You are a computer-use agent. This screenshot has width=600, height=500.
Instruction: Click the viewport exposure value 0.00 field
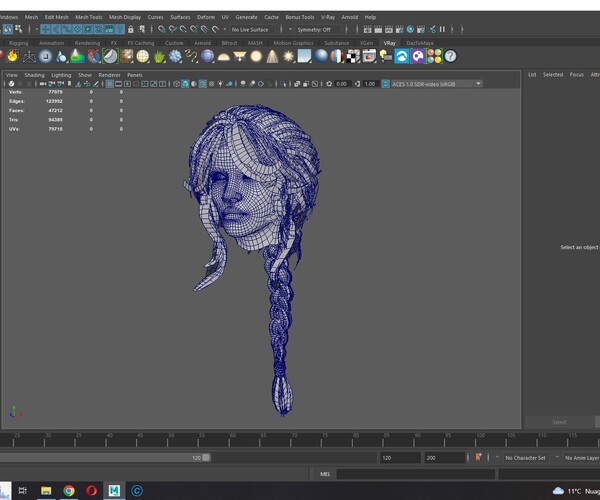pyautogui.click(x=341, y=84)
